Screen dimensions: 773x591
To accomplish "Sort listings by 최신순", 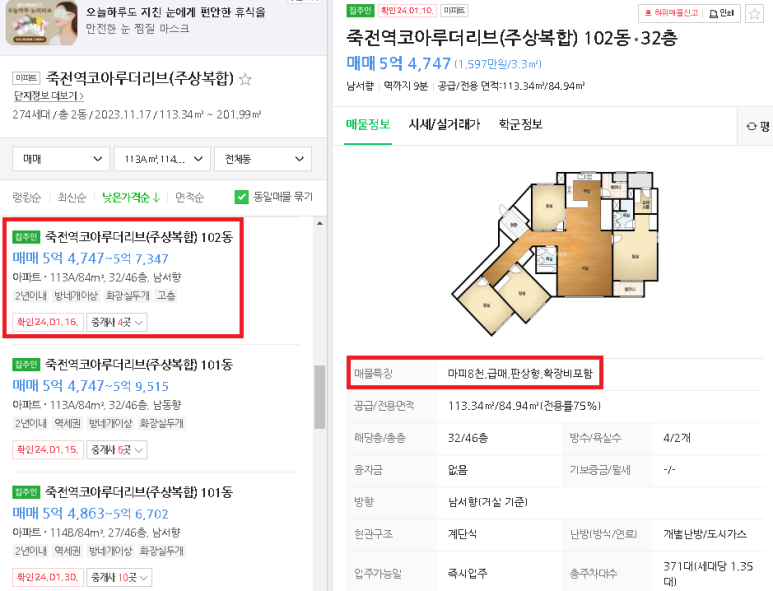I will tap(71, 198).
